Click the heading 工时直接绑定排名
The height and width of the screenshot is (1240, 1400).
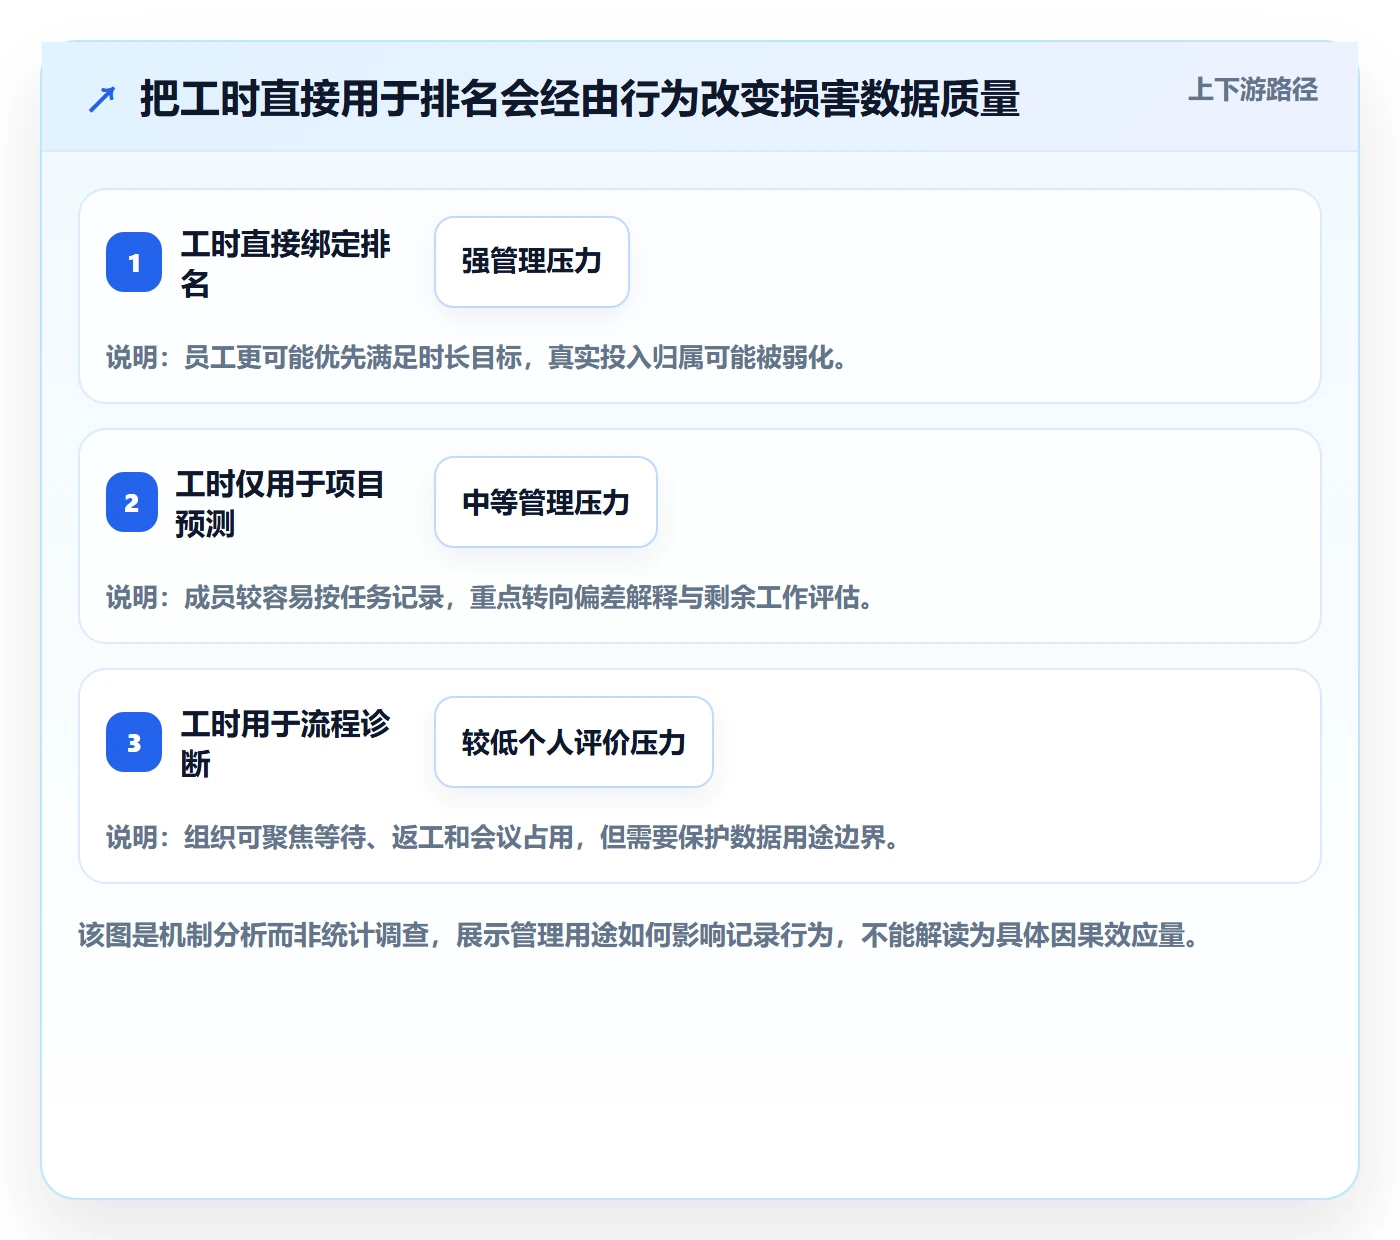point(286,263)
